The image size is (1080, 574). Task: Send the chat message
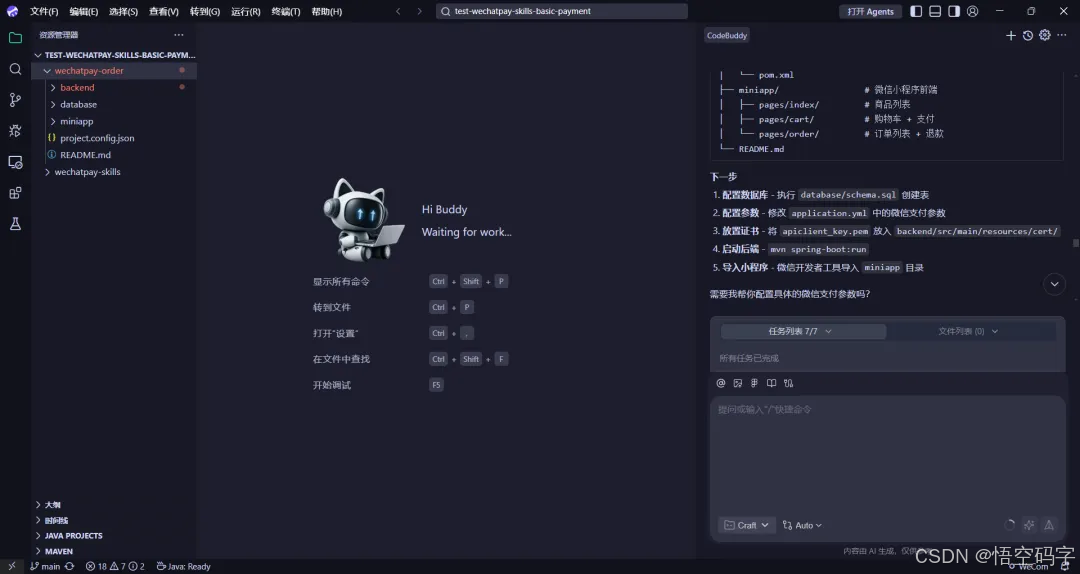pos(1049,525)
